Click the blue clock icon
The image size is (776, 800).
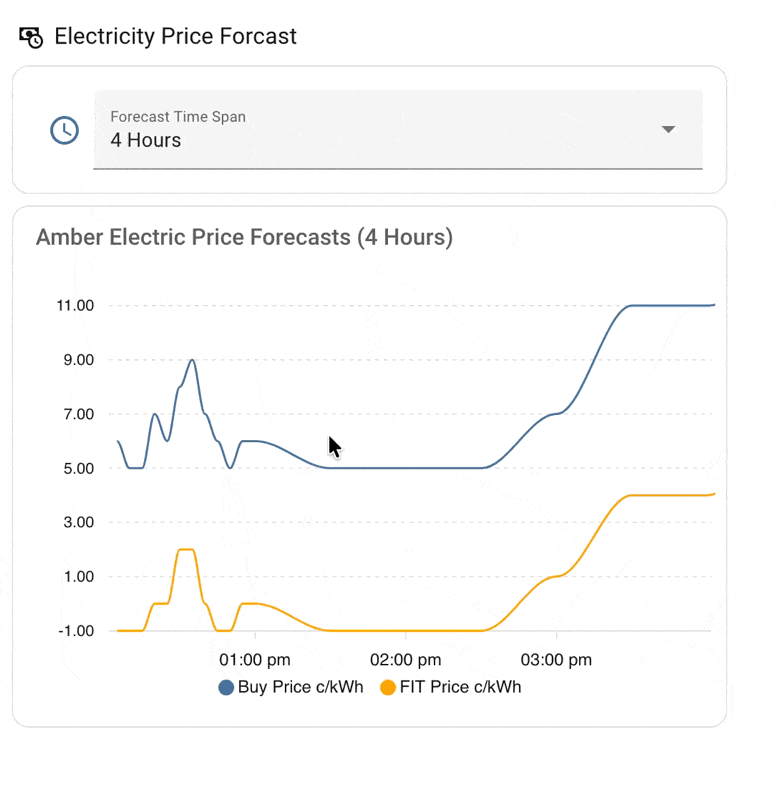64,130
